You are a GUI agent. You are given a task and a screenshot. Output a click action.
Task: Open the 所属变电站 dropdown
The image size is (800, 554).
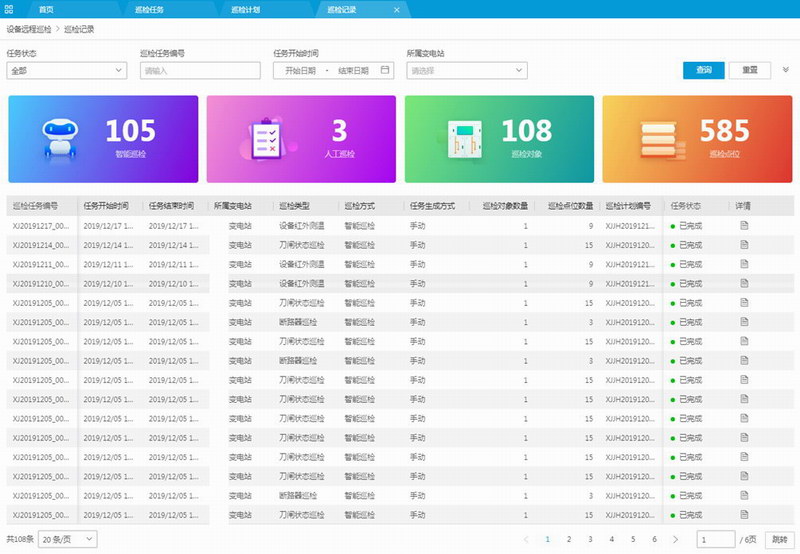pyautogui.click(x=466, y=71)
